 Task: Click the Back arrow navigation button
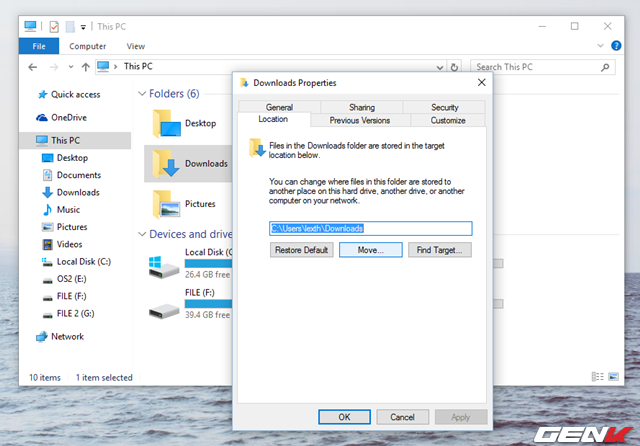tap(33, 67)
